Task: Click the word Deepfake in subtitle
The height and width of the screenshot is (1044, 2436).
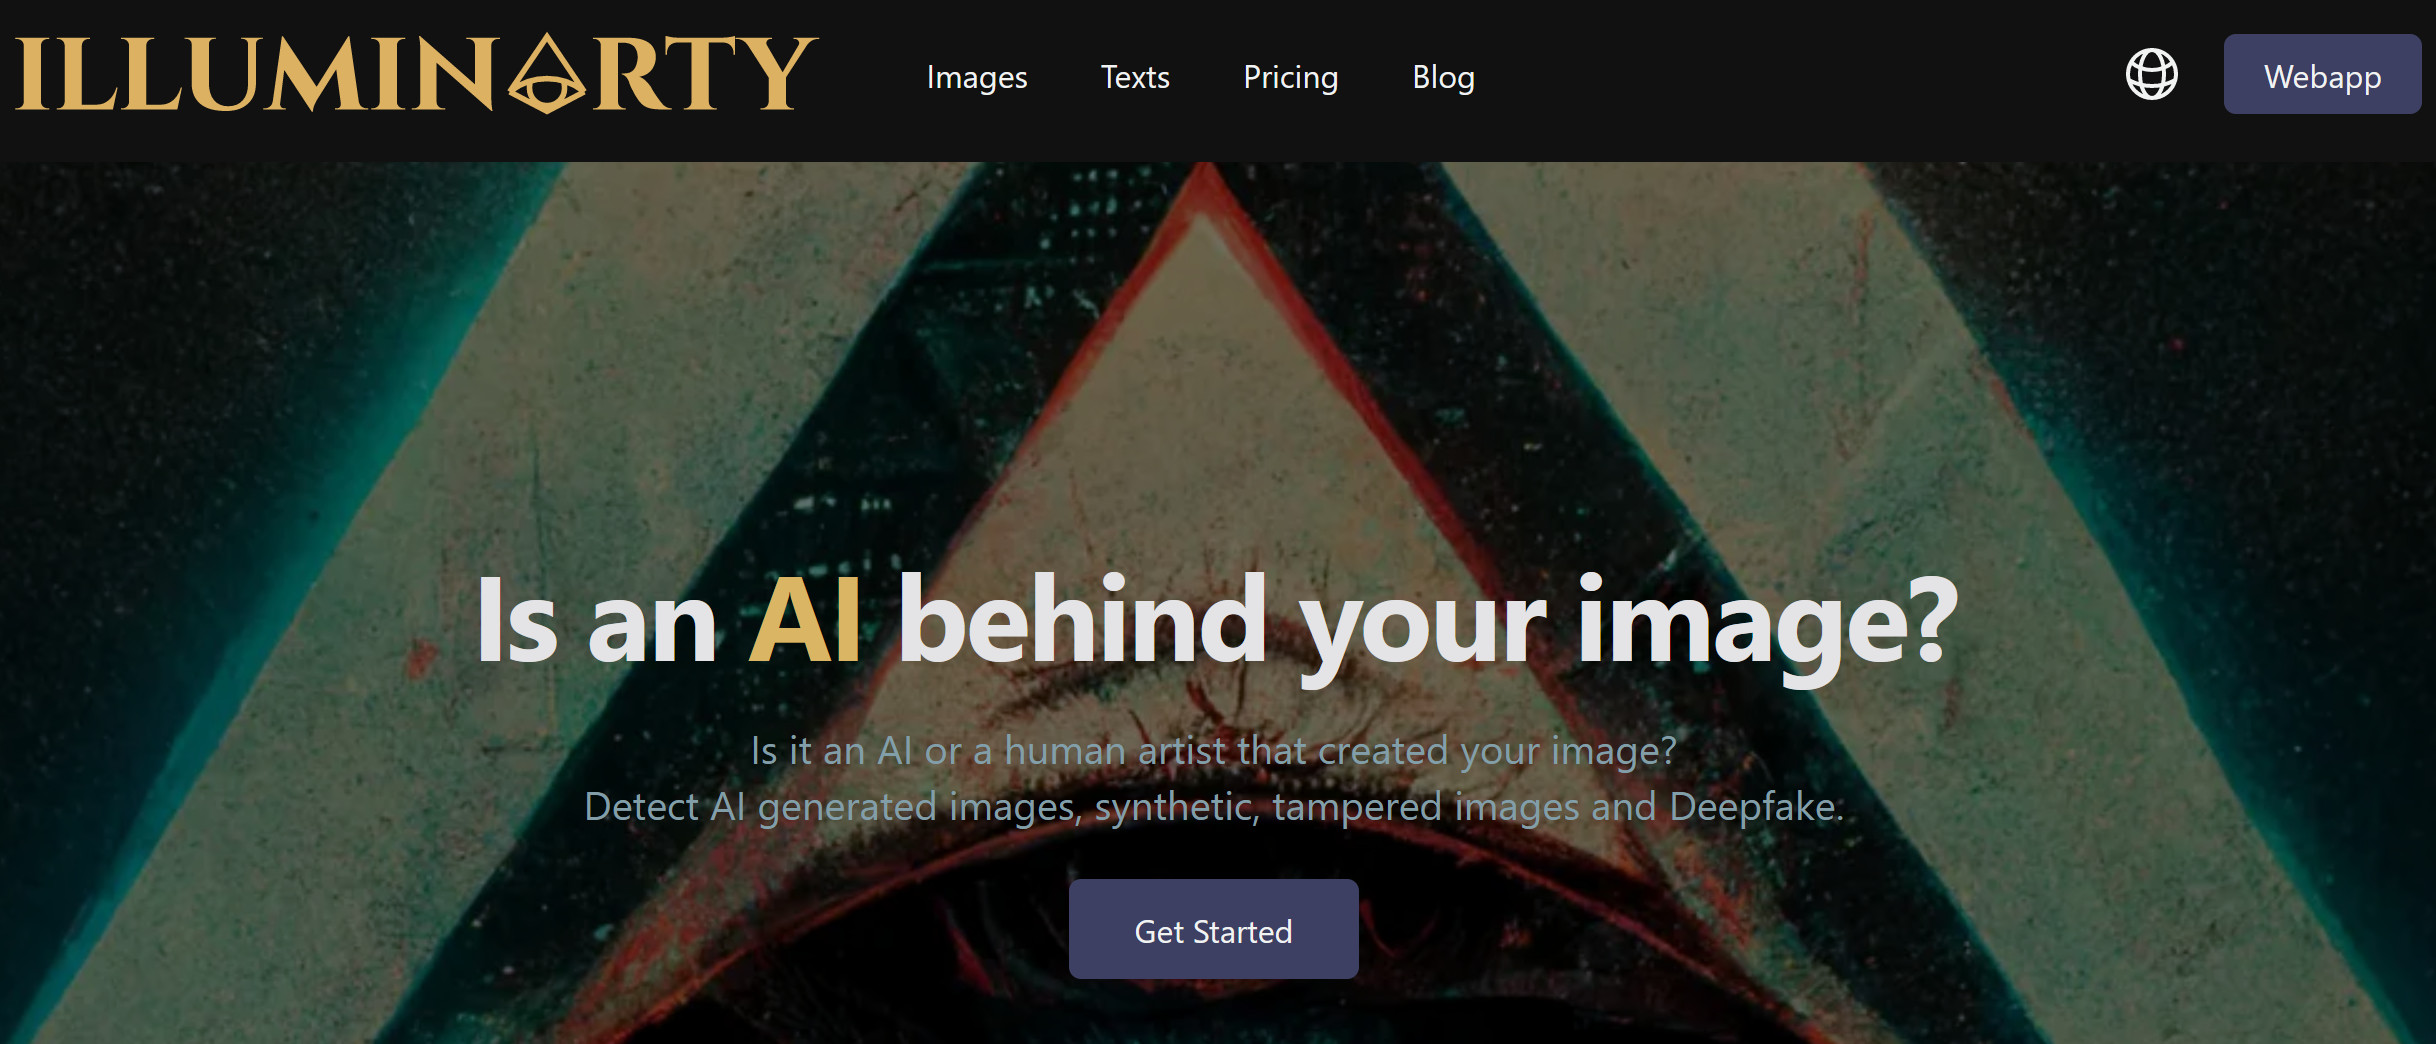Action: (x=1756, y=806)
